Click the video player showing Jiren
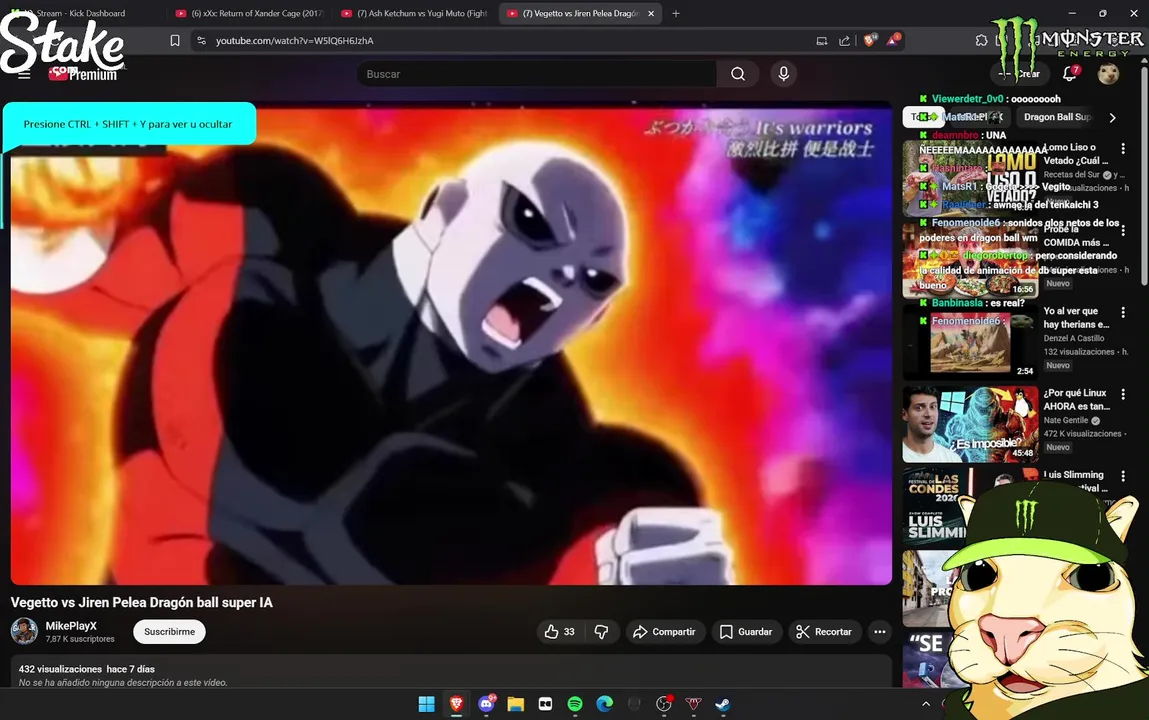Screen dimensions: 1149x720 451,343
